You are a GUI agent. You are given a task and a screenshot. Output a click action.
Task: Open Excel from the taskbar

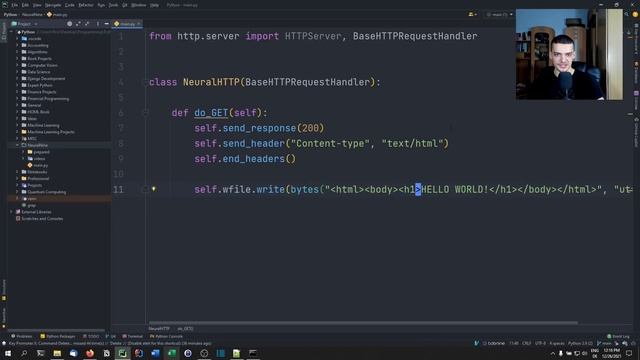pyautogui.click(x=171, y=353)
